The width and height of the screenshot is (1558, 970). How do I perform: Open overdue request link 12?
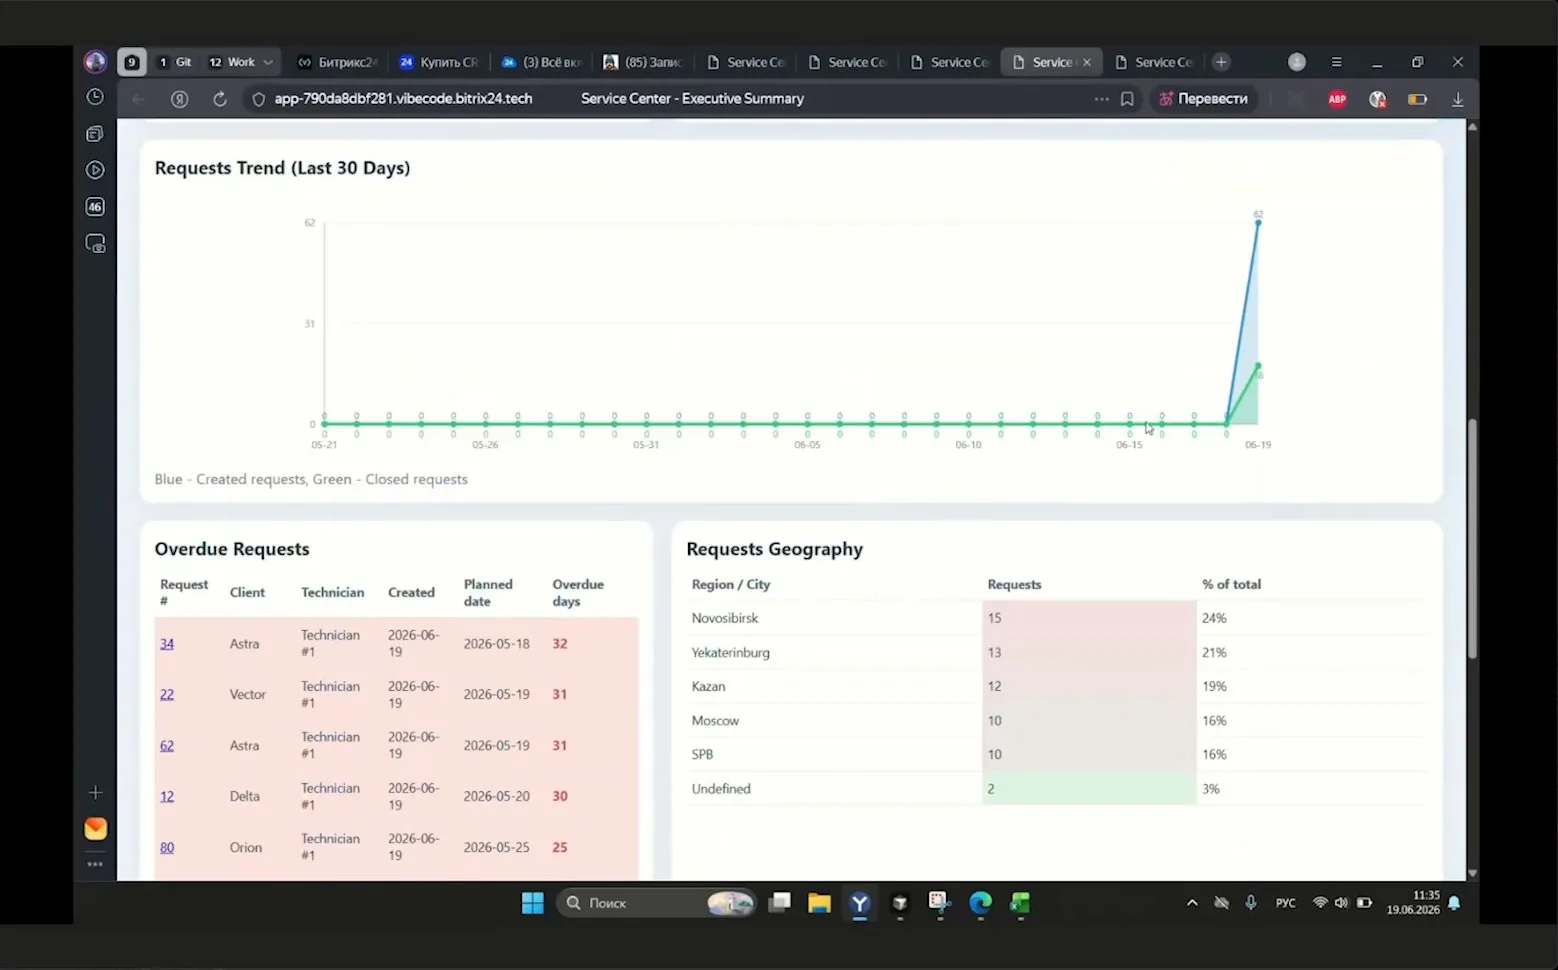[x=167, y=797]
